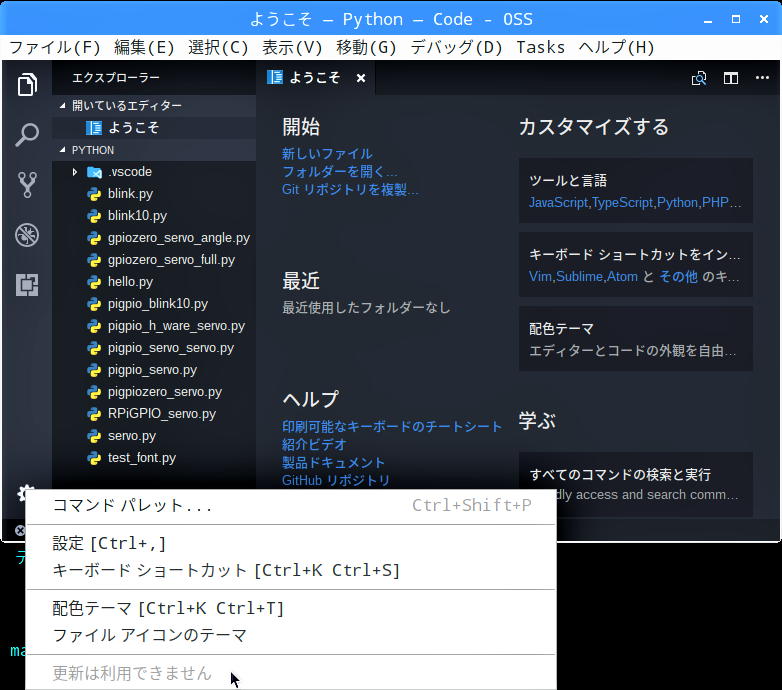Screen dimensions: 782x690
Task: Click the Python icon beside RPiGPIO_servo.py
Action: click(x=94, y=414)
